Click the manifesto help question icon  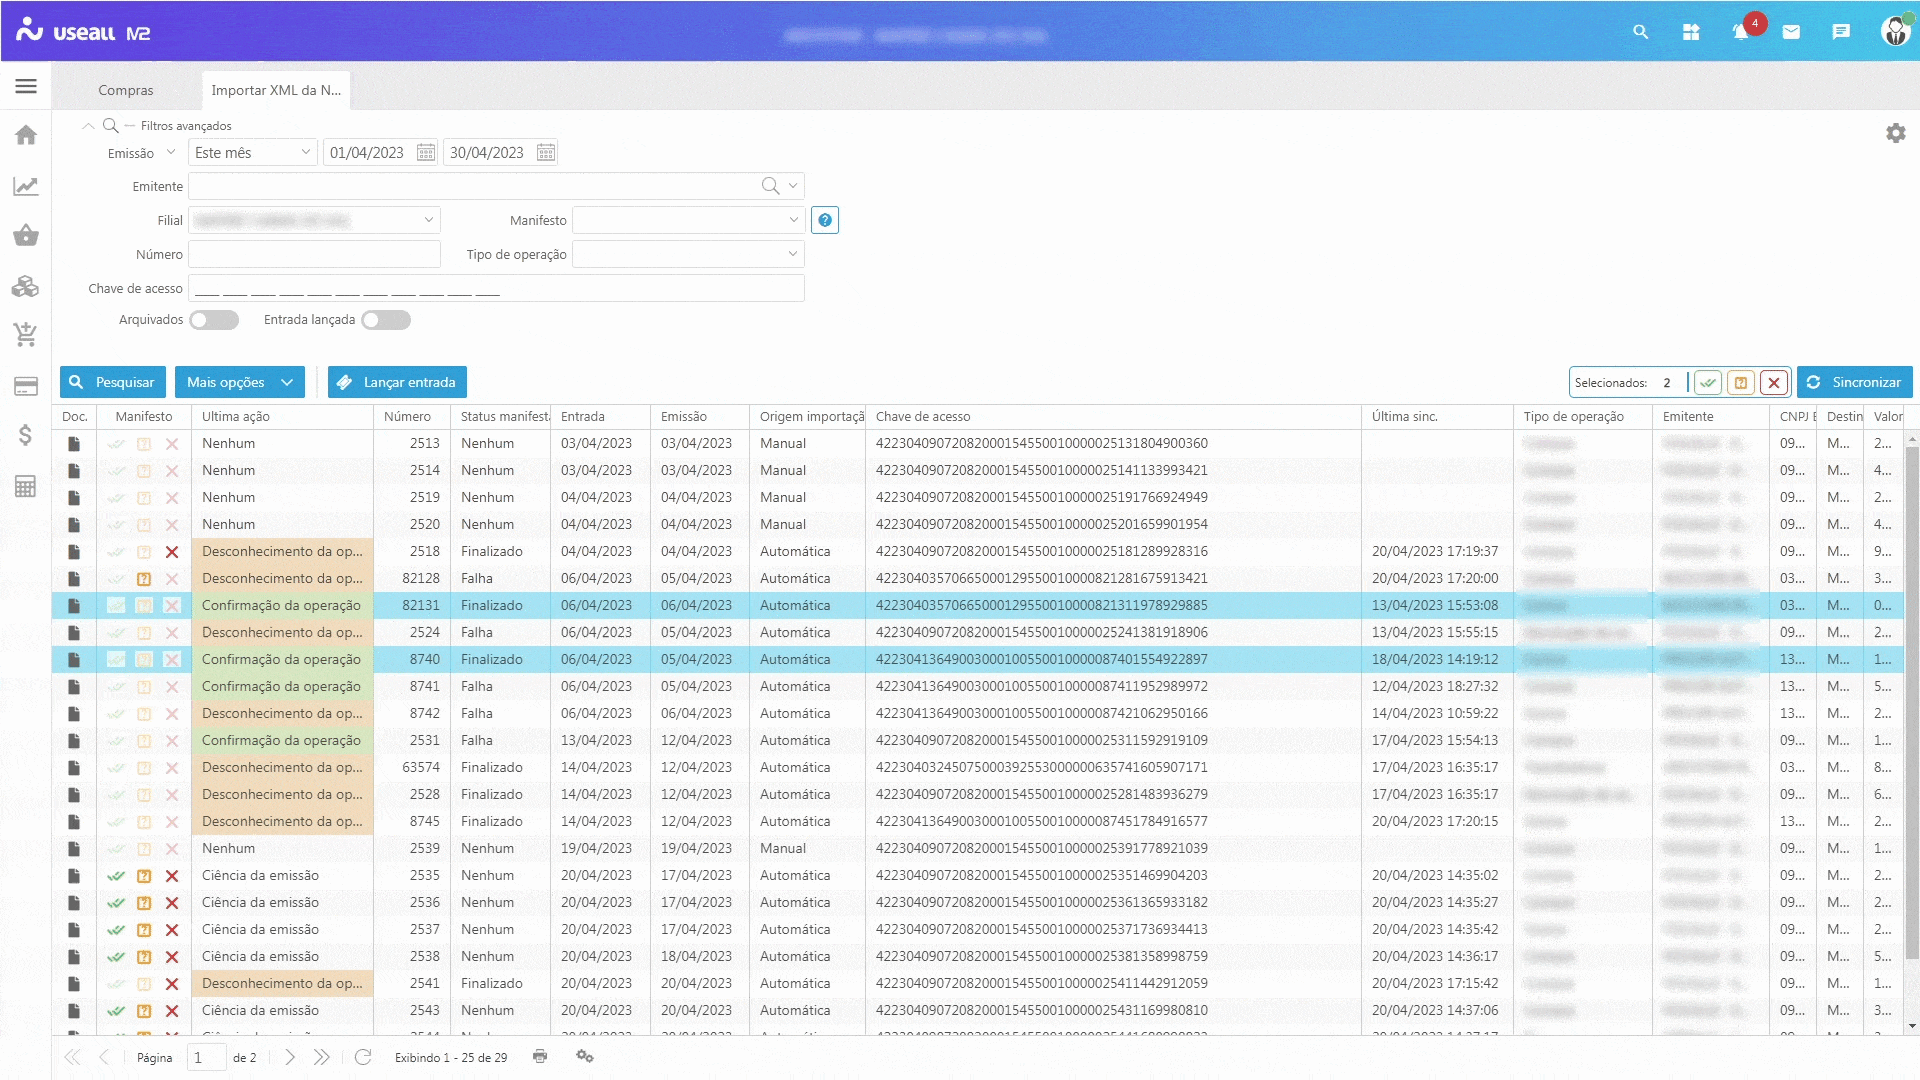[x=825, y=220]
